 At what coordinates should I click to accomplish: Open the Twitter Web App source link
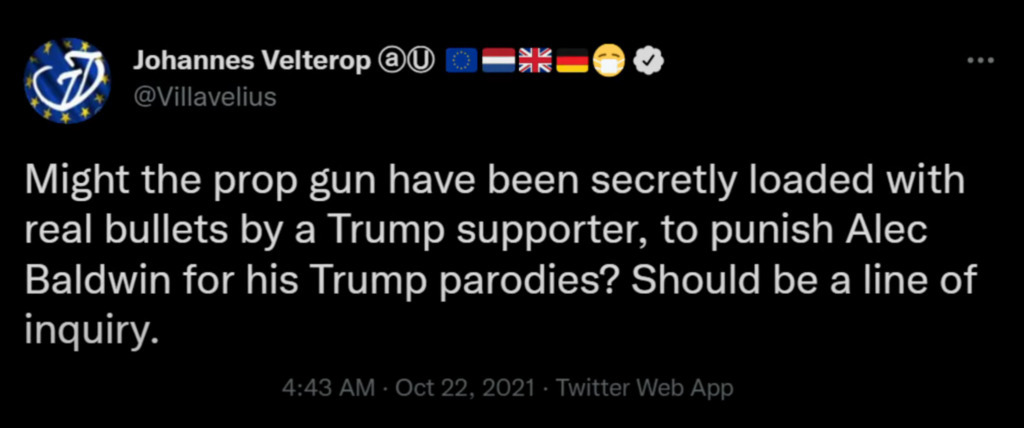coord(644,388)
